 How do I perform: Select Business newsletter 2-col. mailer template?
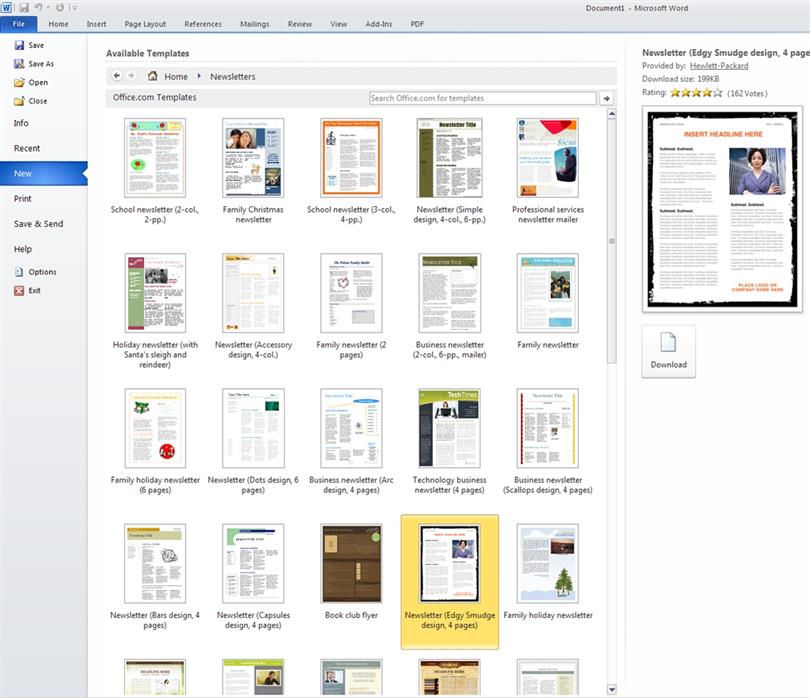coord(449,306)
